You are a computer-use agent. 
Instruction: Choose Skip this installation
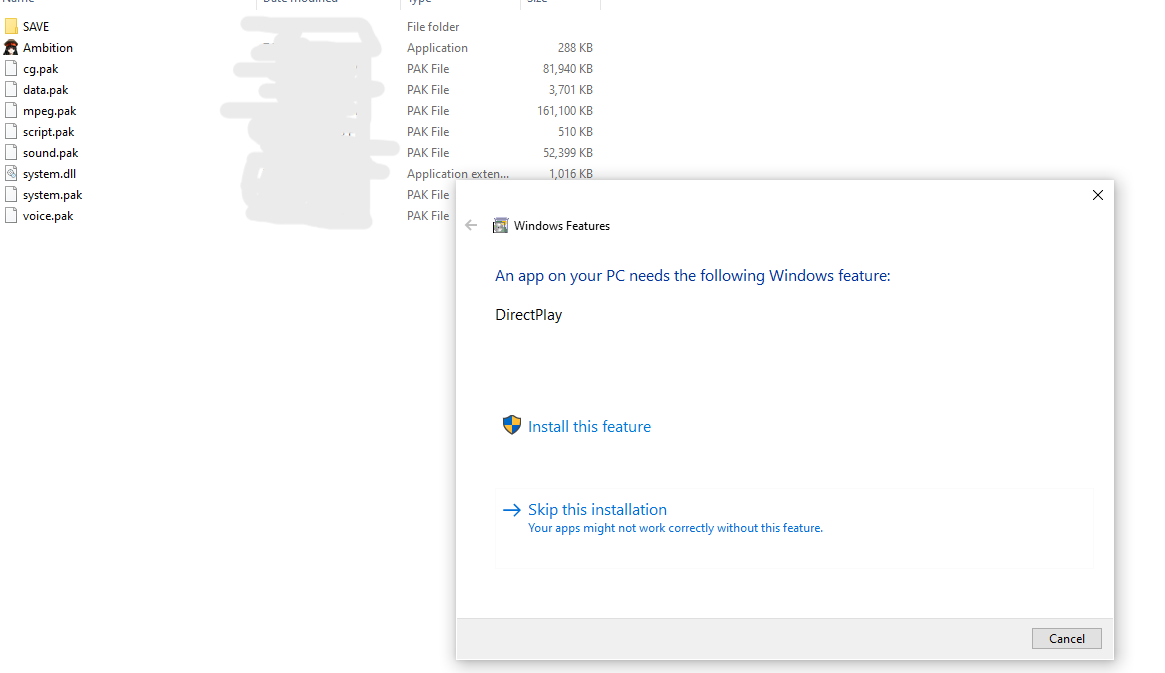tap(794, 528)
